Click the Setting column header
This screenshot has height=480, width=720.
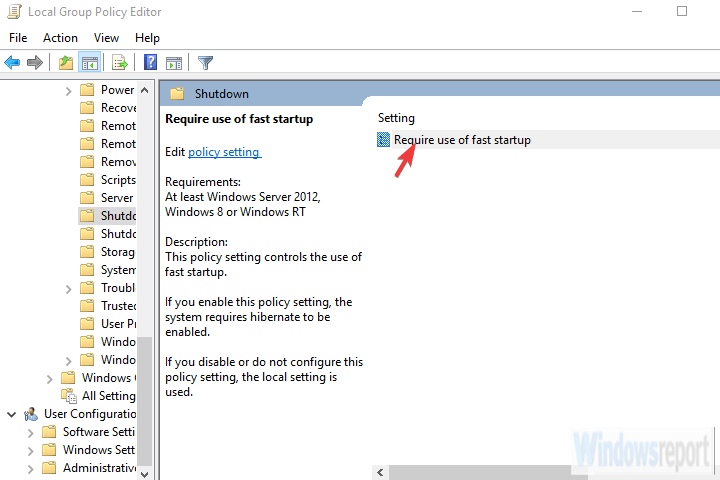point(396,118)
